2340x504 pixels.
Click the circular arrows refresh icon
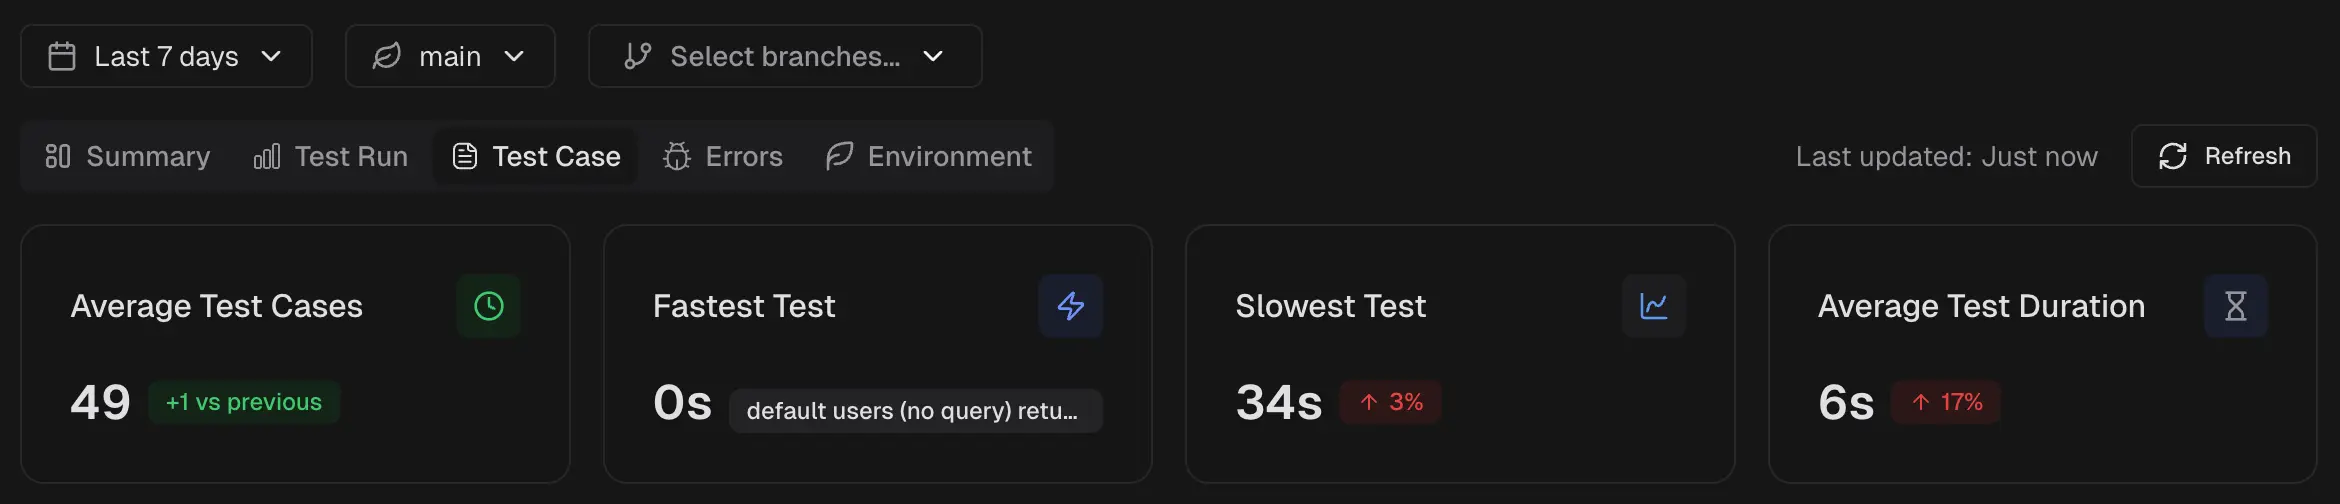(x=2172, y=157)
